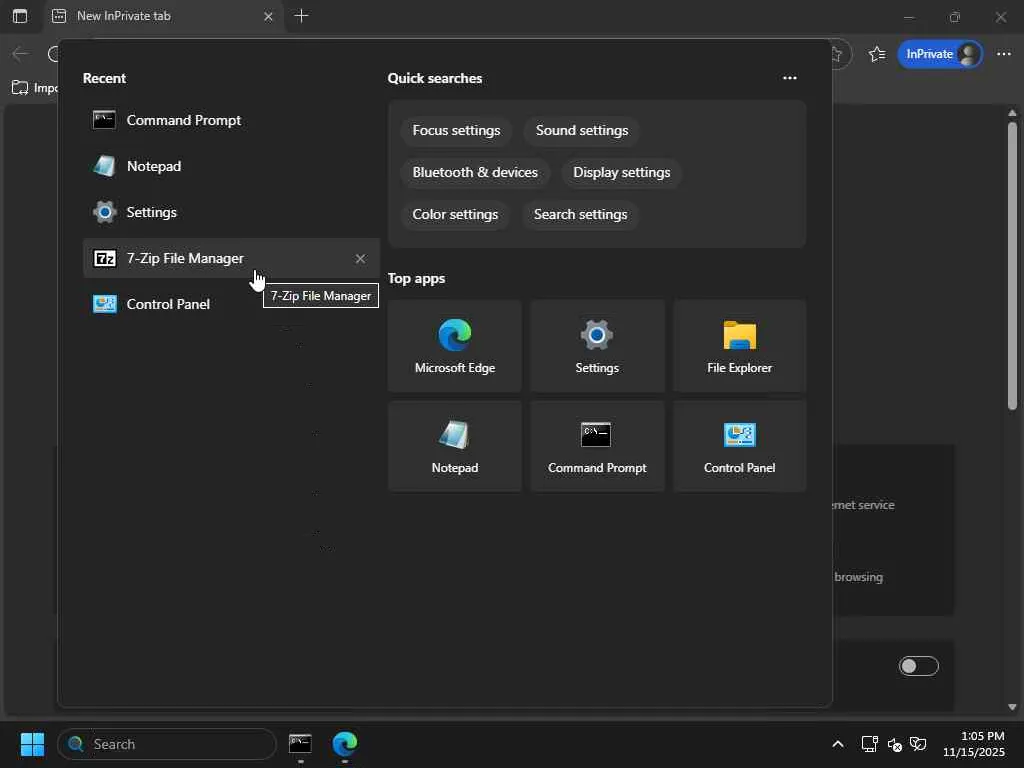Remove 7-Zip File Manager from Recent
This screenshot has height=768, width=1024.
(x=360, y=259)
